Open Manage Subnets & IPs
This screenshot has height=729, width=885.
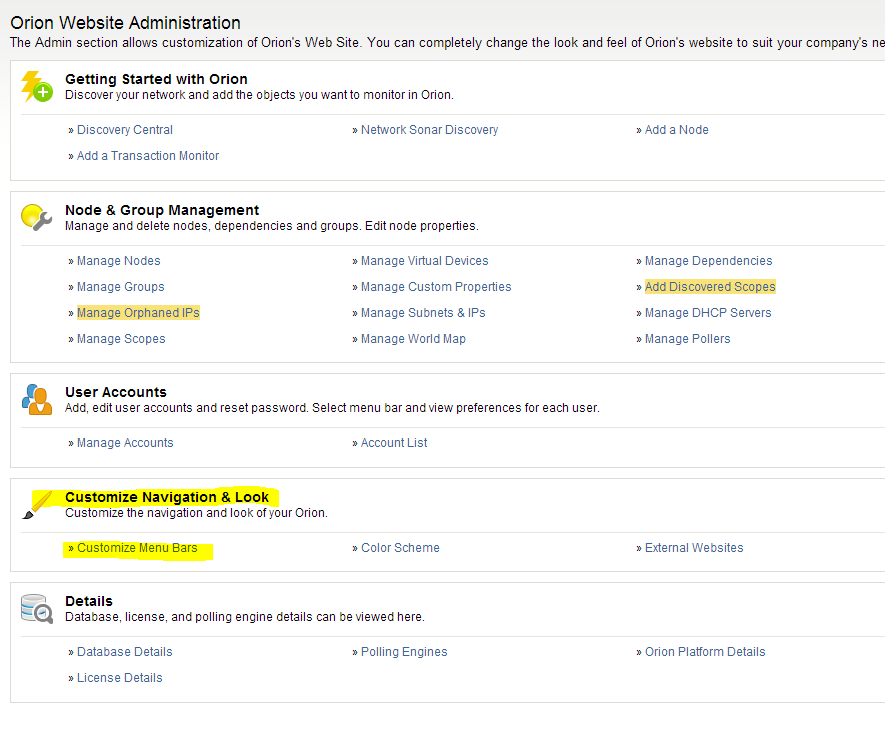[x=423, y=313]
